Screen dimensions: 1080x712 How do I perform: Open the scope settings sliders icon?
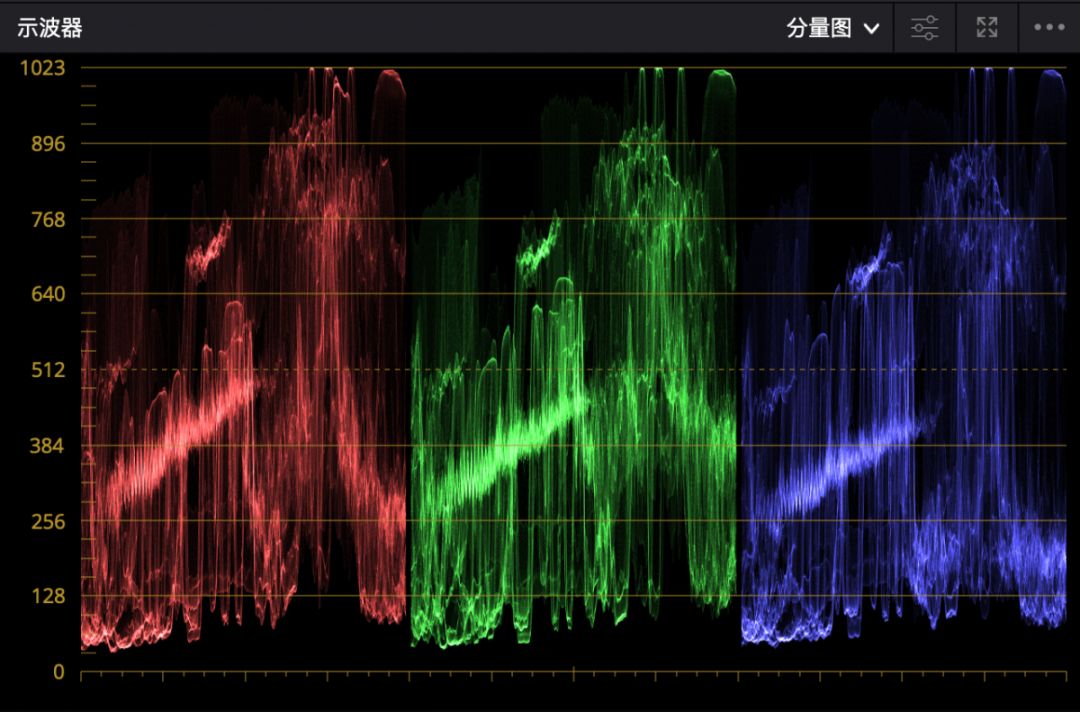click(x=924, y=28)
